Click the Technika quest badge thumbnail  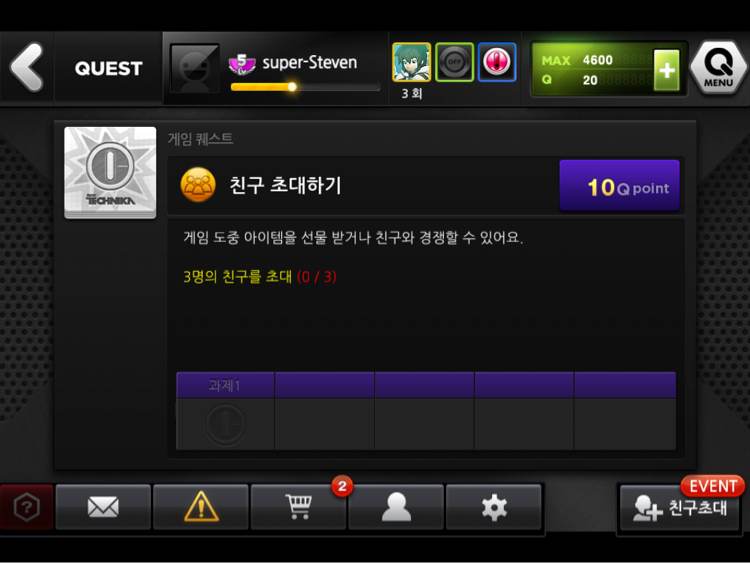[x=110, y=172]
